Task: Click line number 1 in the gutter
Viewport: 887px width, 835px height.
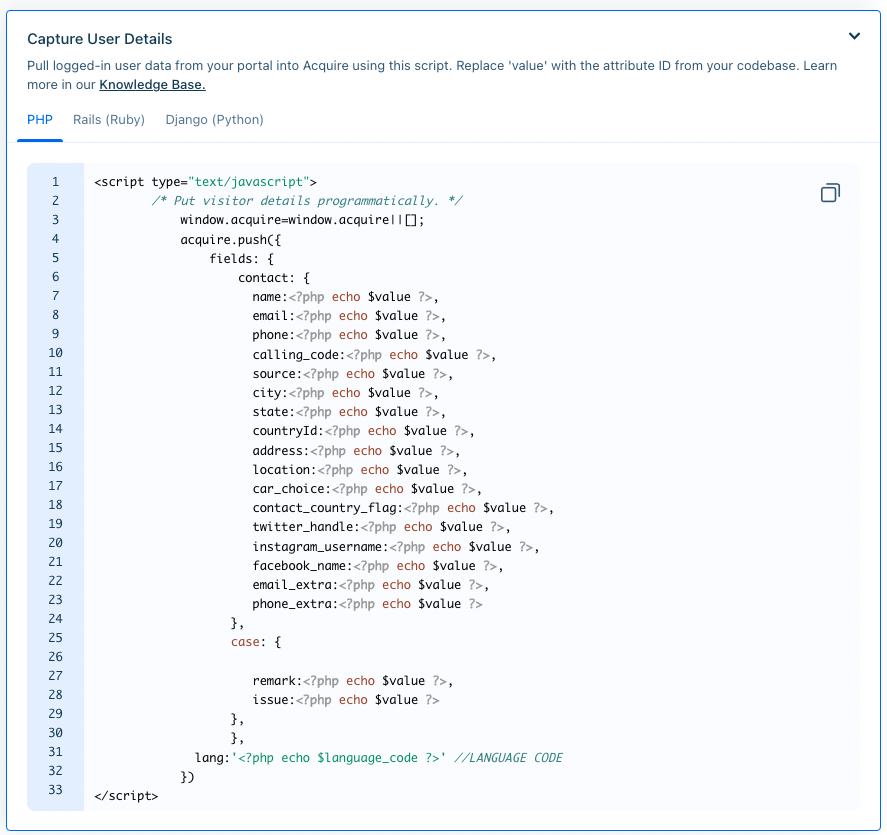Action: (55, 182)
